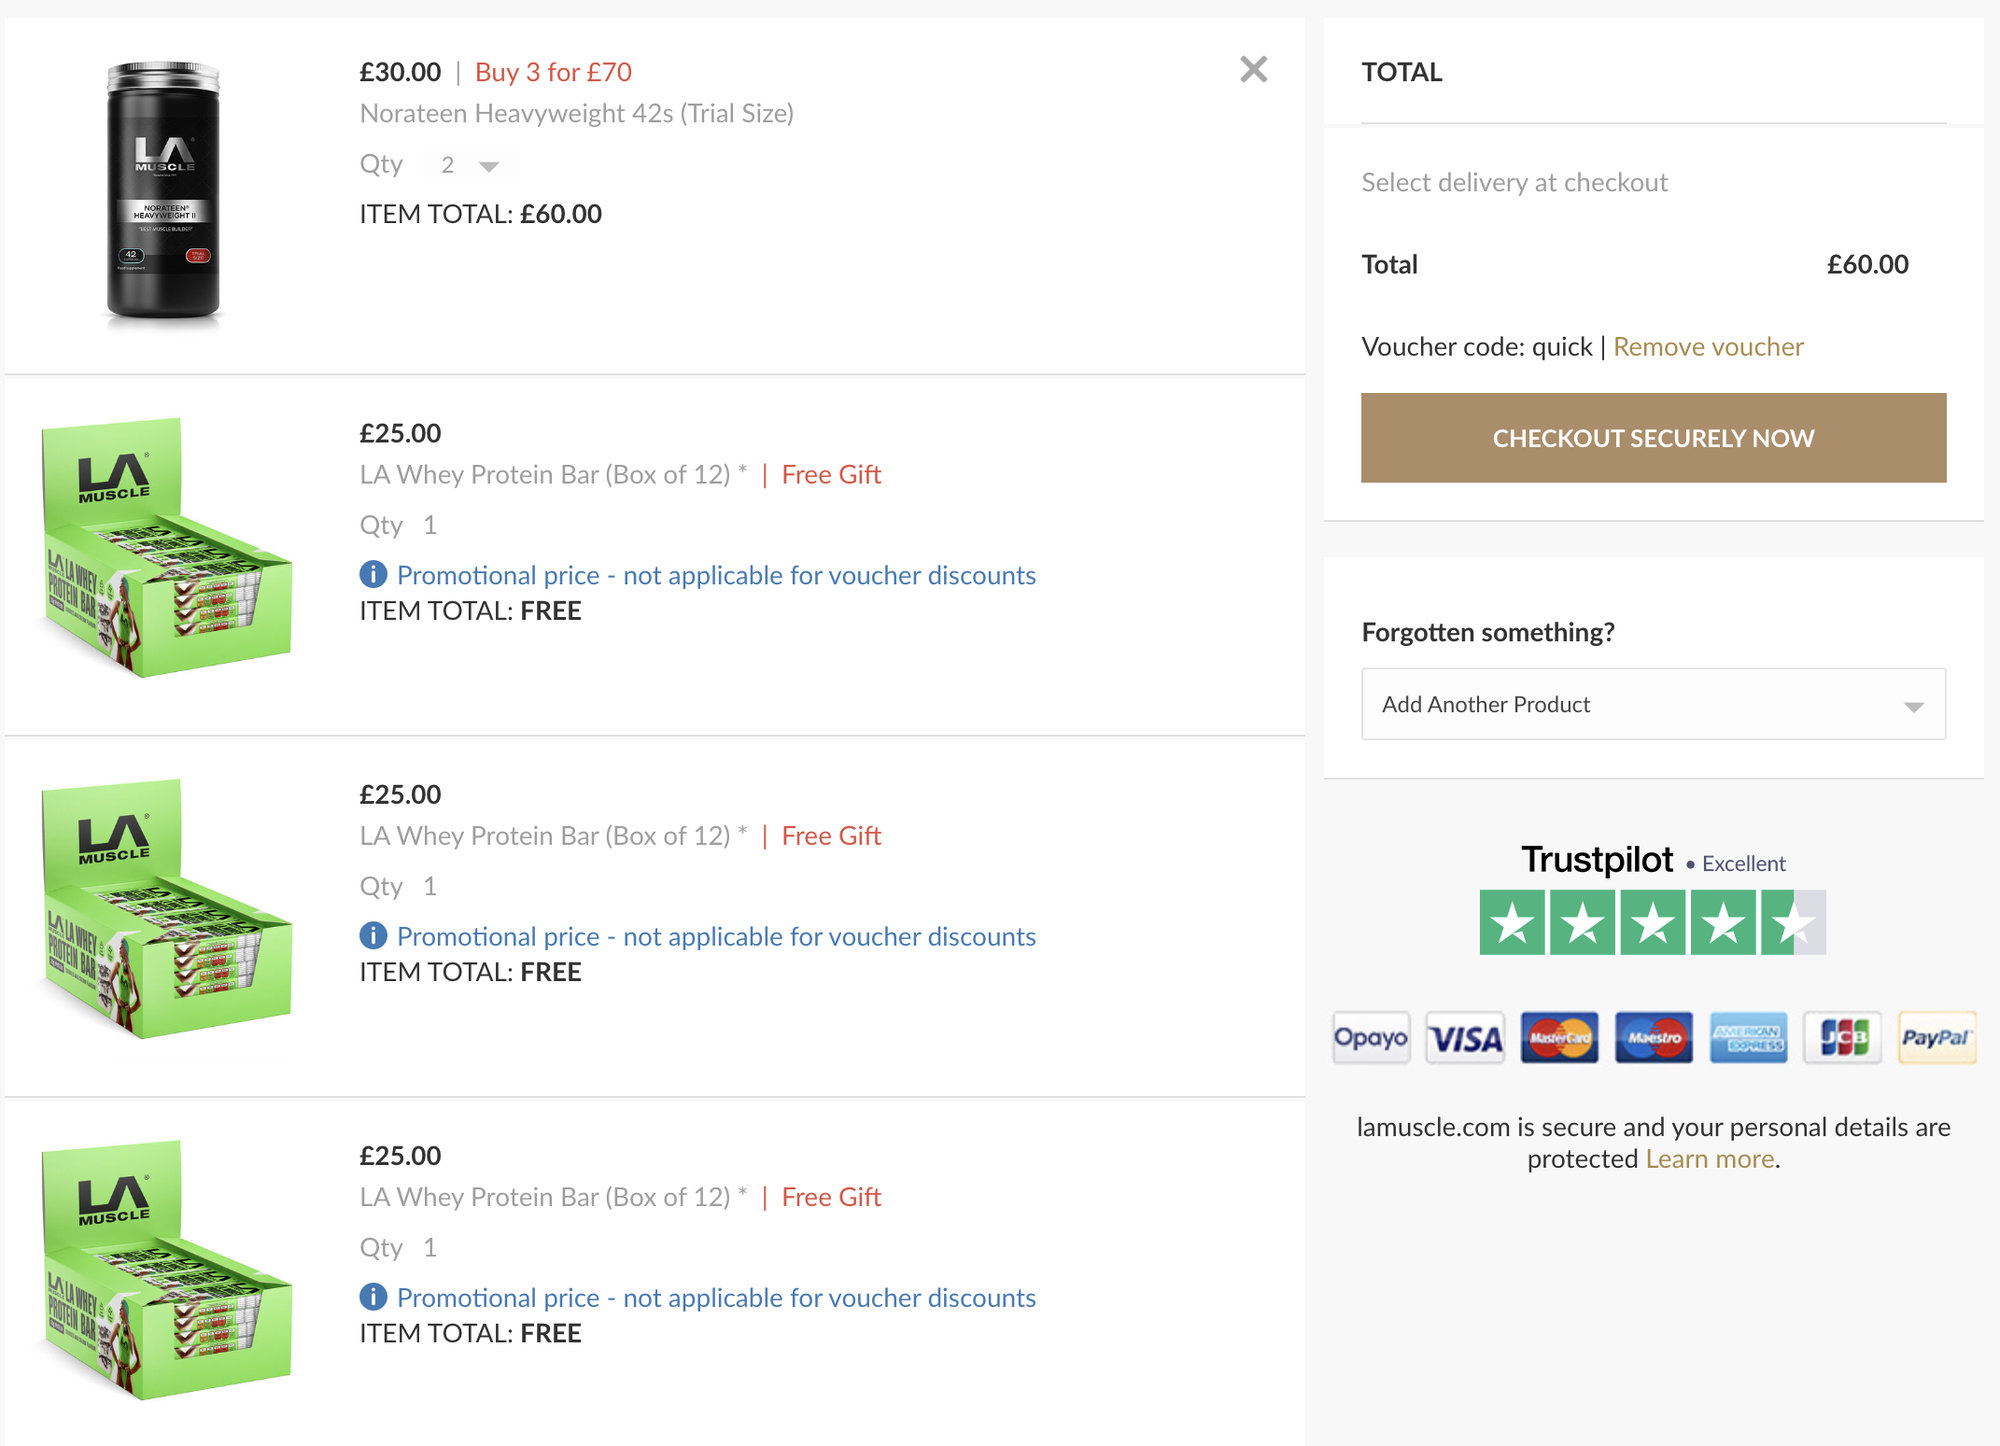Click the Opayo payment icon
Image resolution: width=2000 pixels, height=1446 pixels.
click(1371, 1038)
